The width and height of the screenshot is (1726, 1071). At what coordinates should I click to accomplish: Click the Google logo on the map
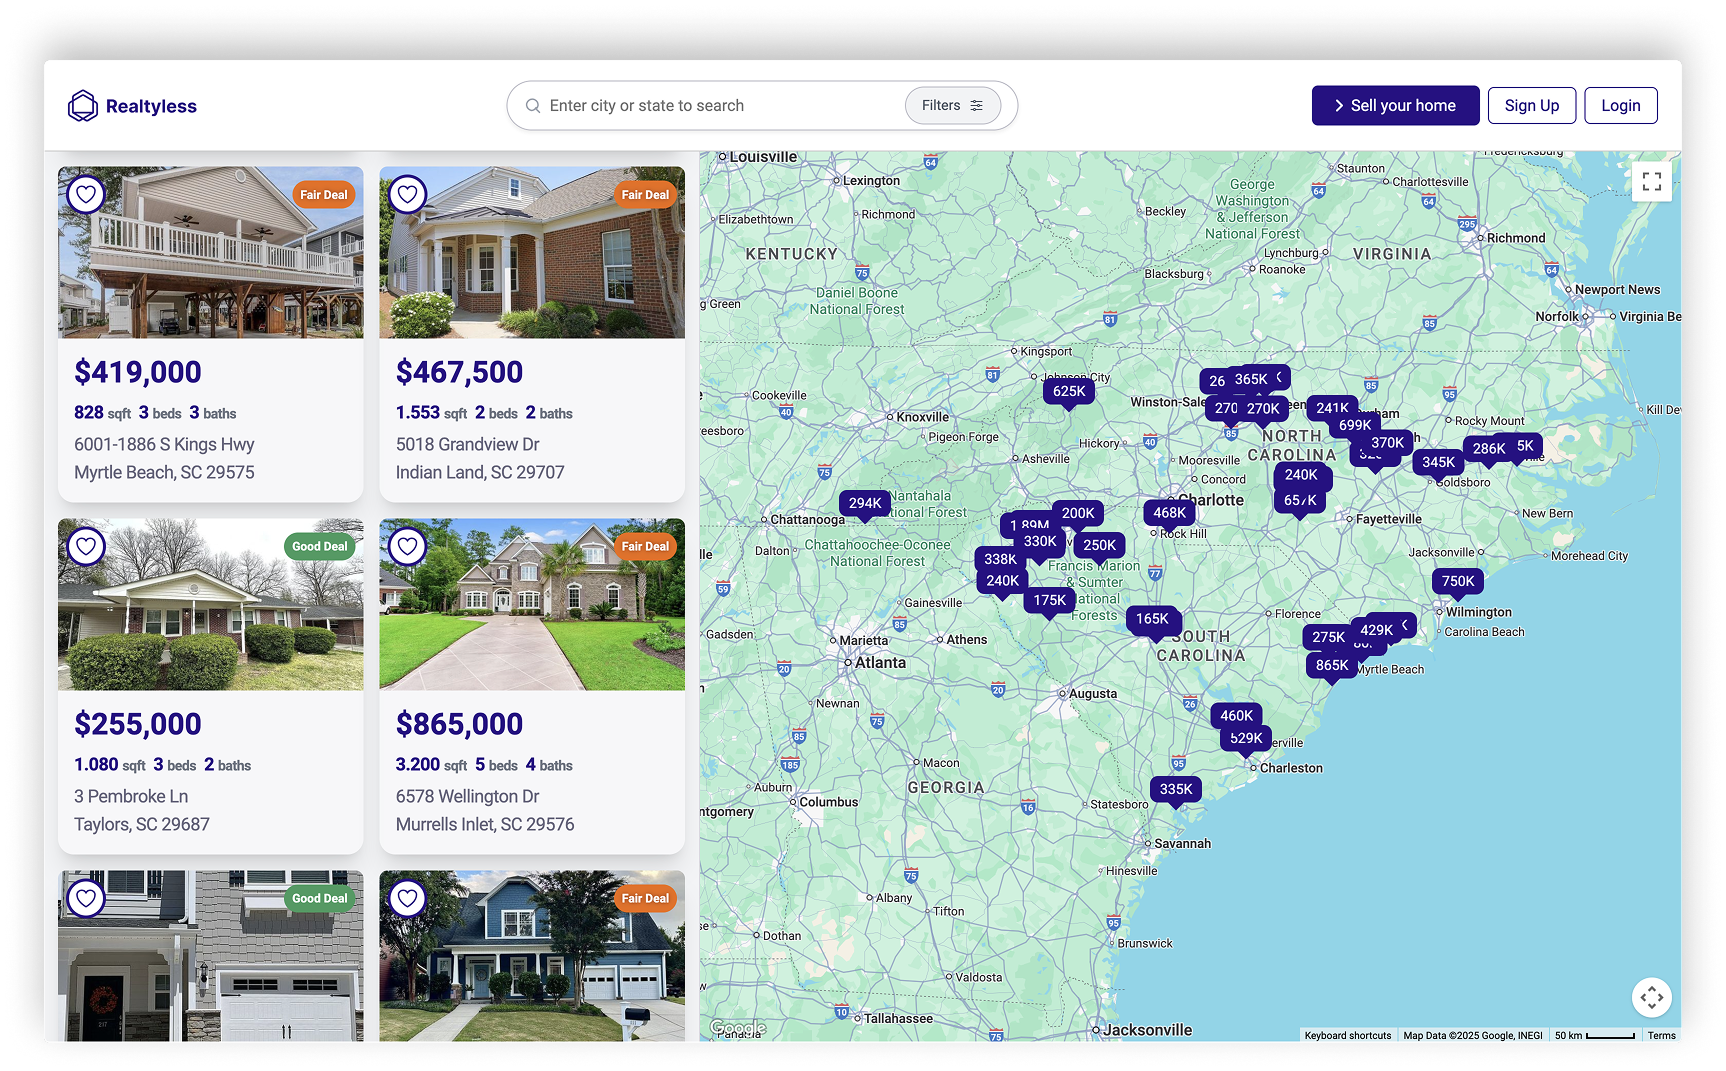738,1028
